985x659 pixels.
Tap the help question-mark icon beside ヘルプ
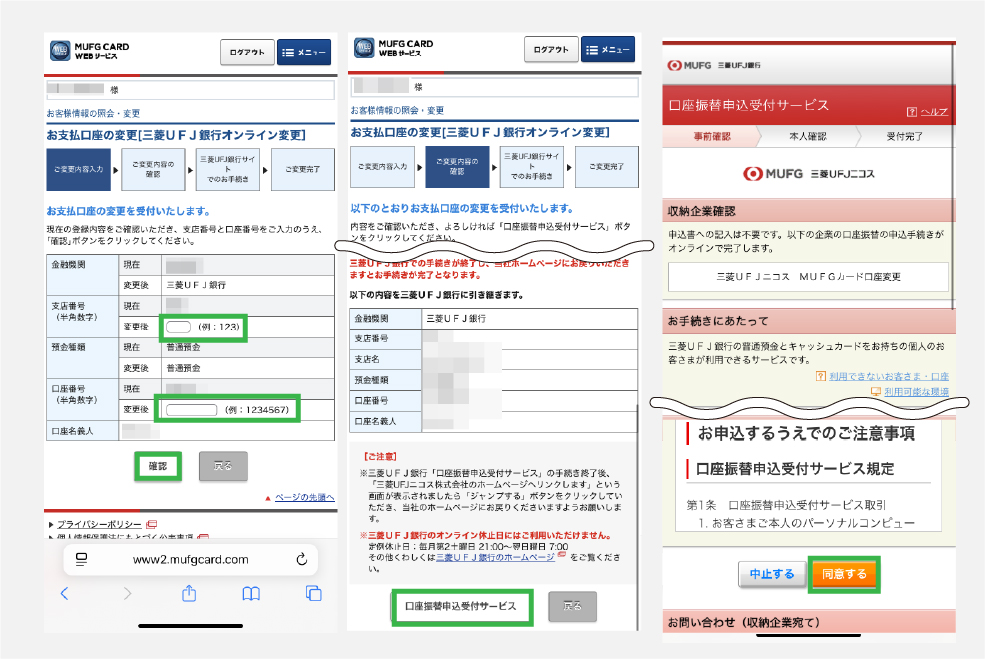click(x=912, y=112)
